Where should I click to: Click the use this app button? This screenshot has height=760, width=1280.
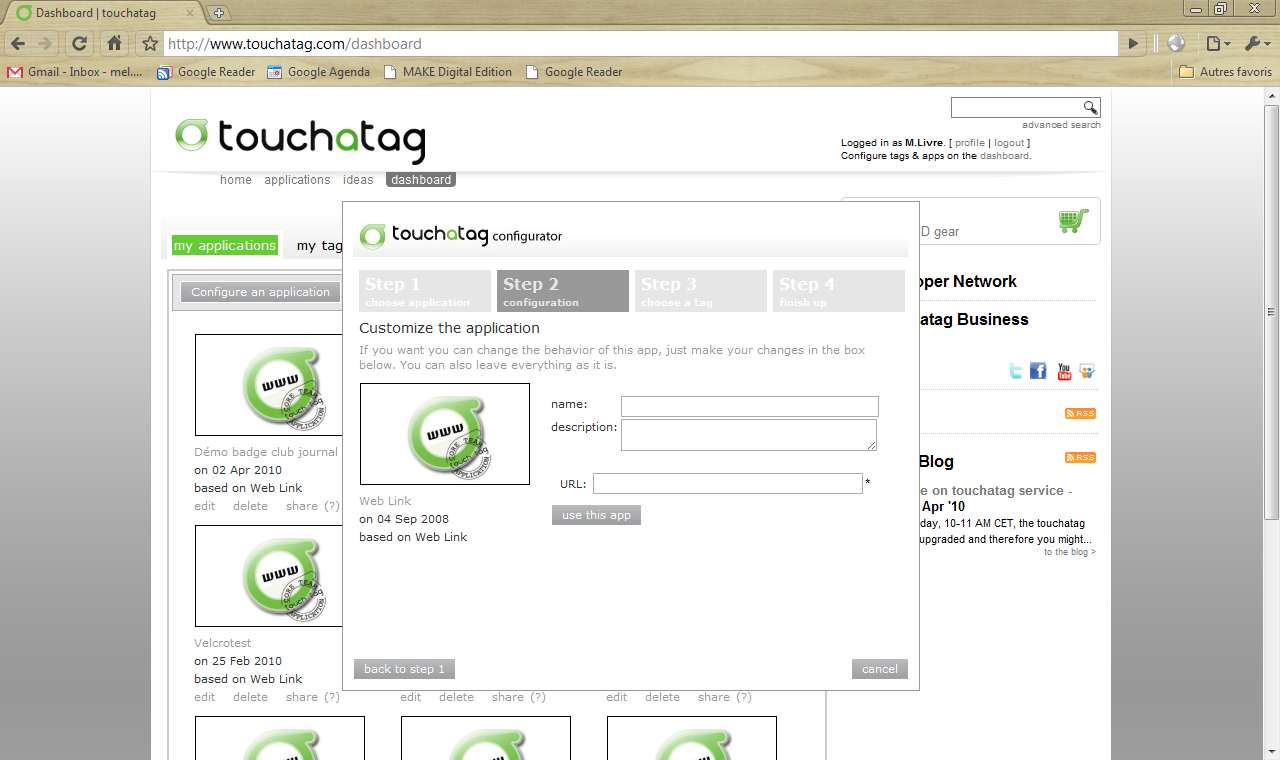596,515
